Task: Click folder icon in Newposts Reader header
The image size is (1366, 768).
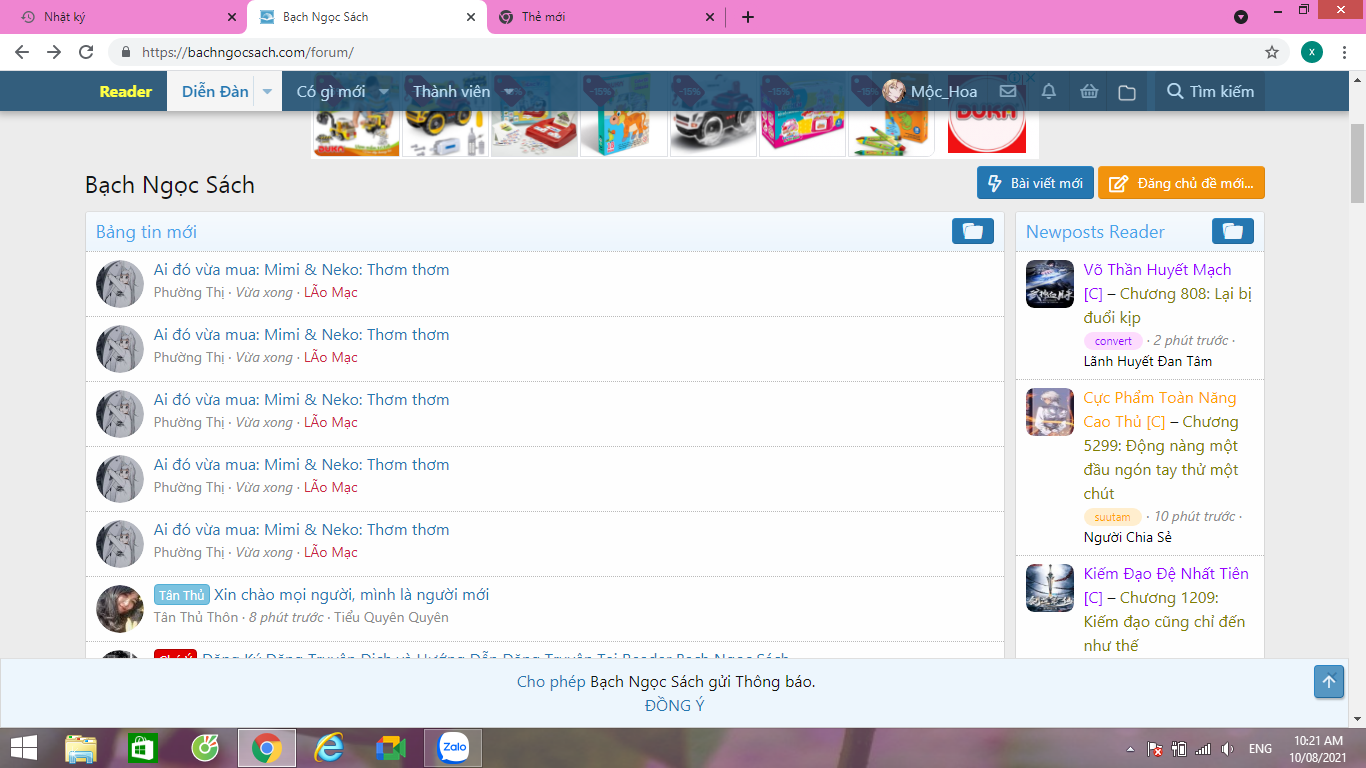Action: tap(1232, 231)
